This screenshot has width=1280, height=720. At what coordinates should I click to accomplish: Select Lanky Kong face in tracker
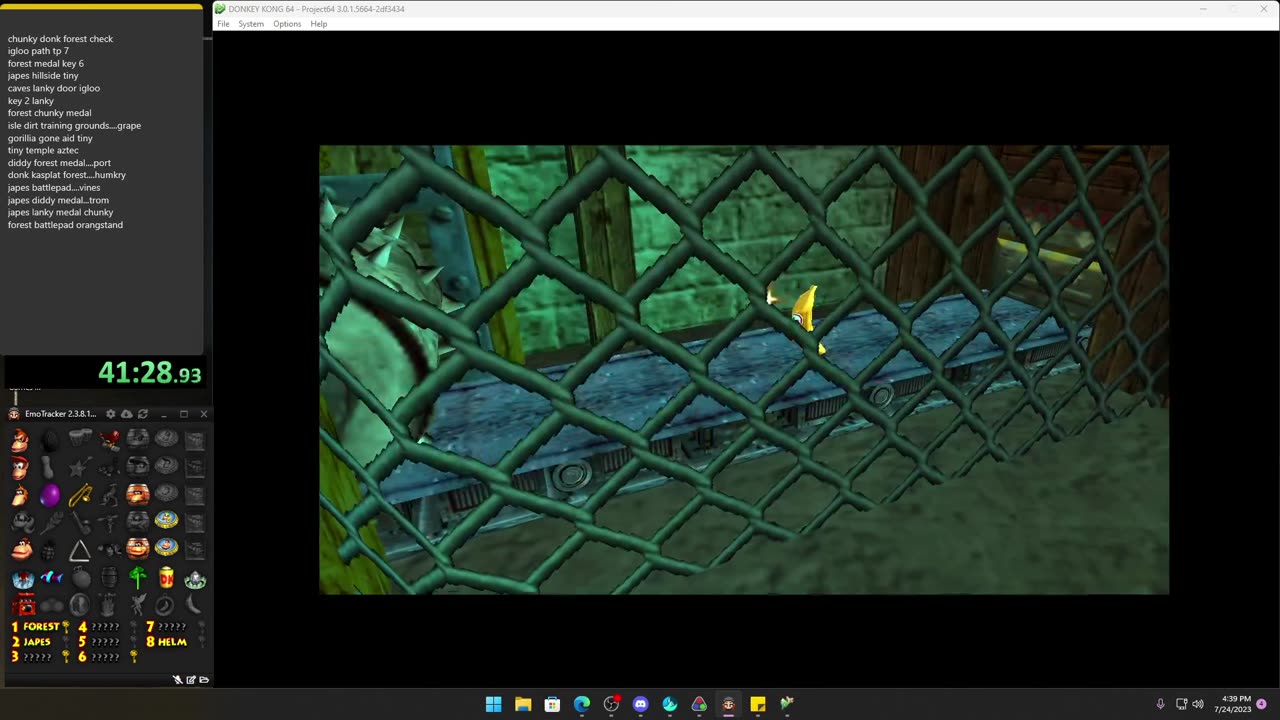coord(20,495)
